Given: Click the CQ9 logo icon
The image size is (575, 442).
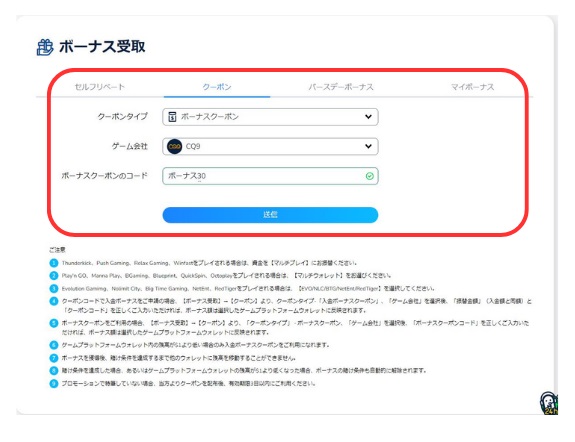Looking at the screenshot, I should click(x=174, y=146).
